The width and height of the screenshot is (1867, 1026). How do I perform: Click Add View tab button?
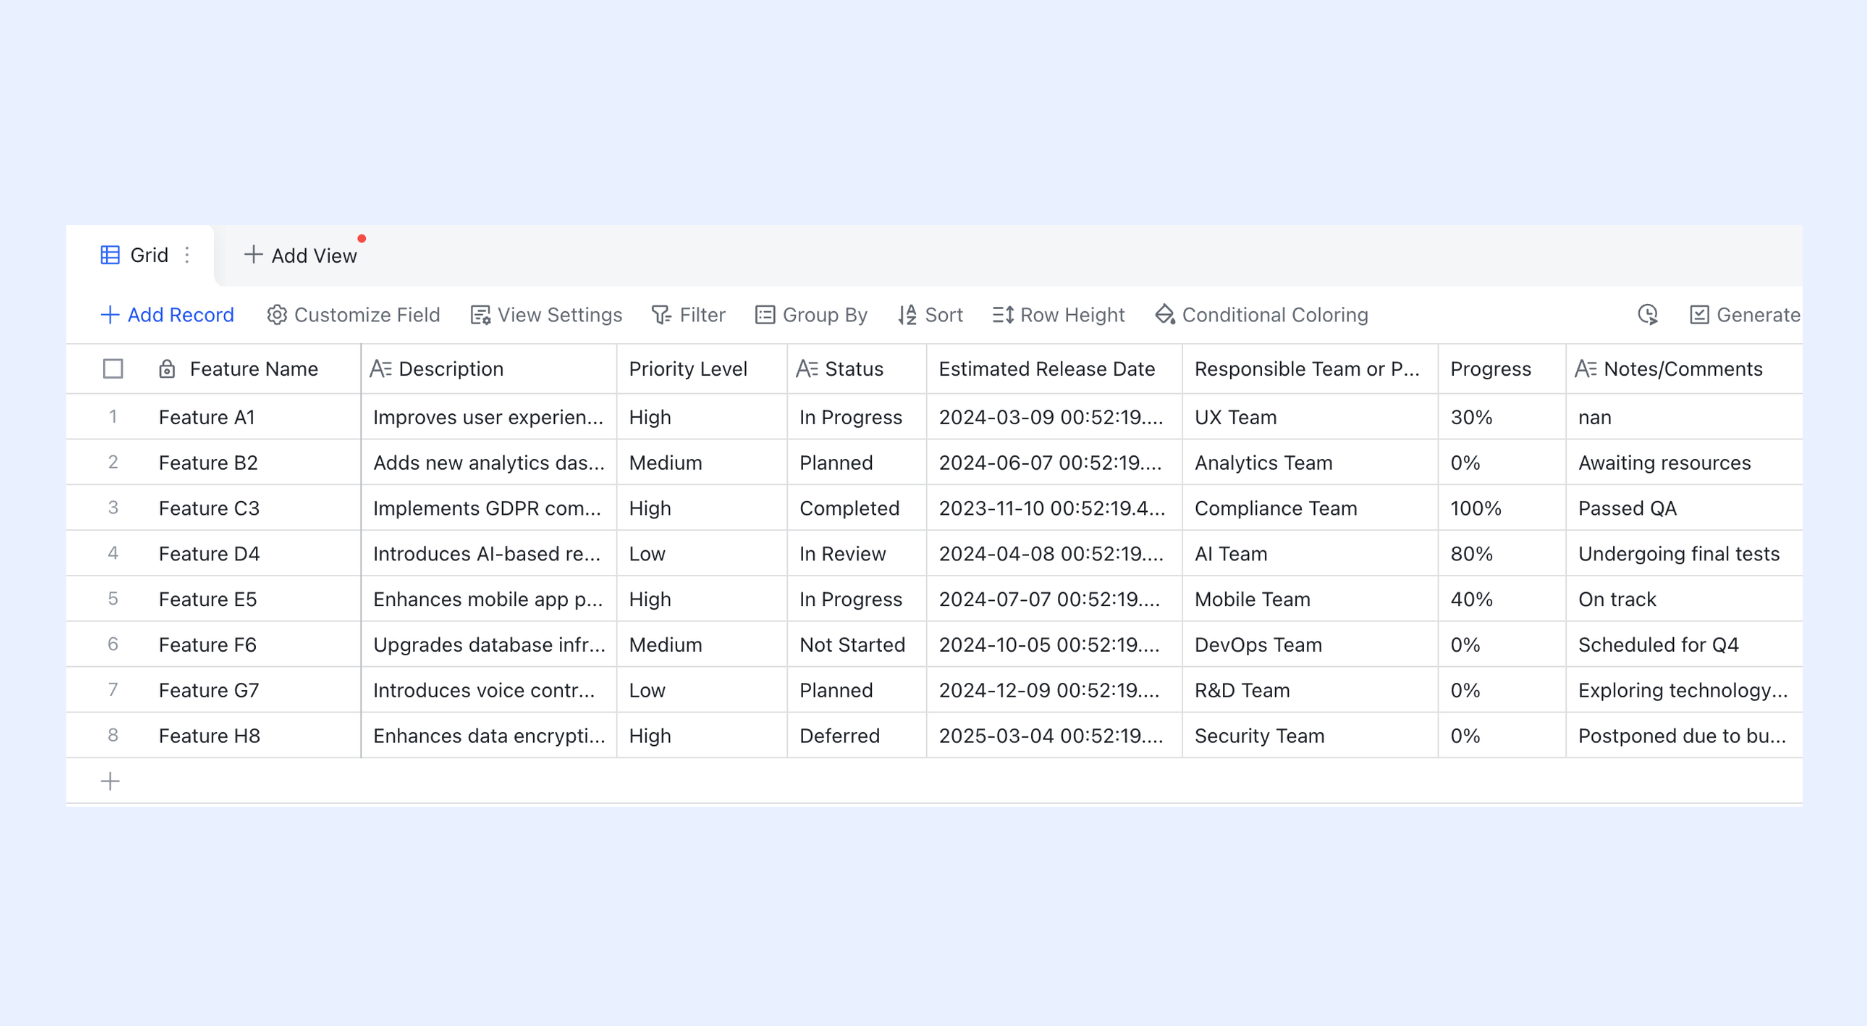(x=300, y=255)
